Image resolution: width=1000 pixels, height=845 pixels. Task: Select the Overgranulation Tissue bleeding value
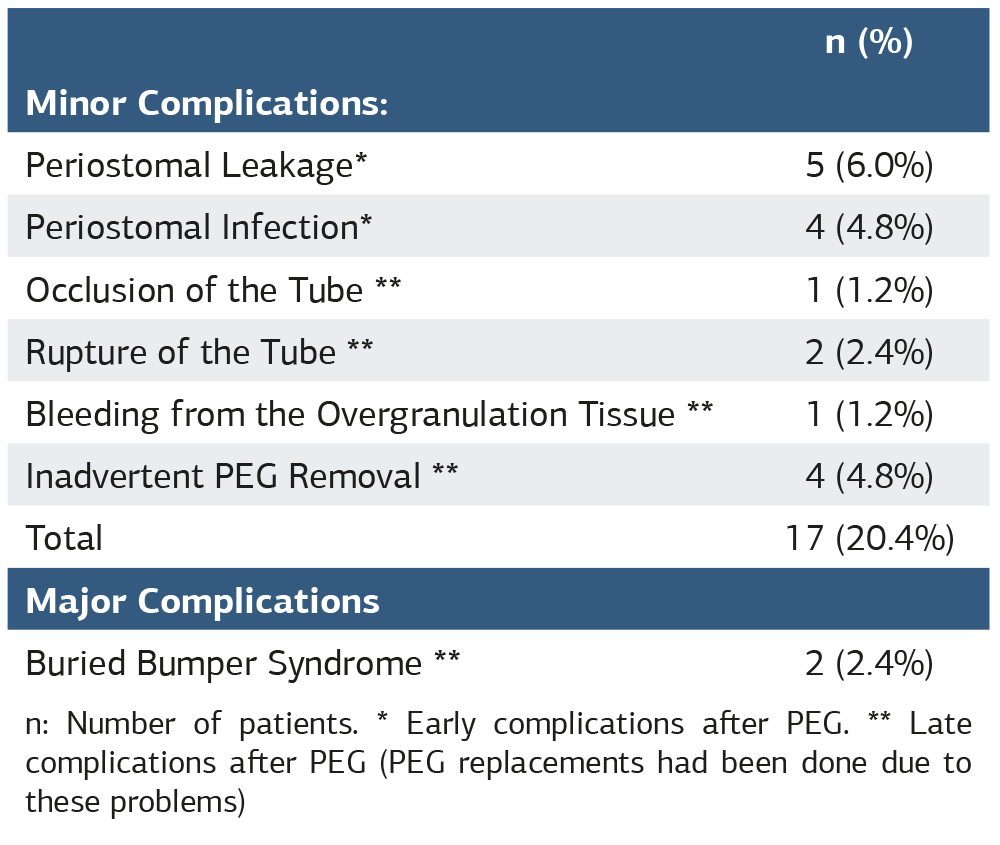point(868,414)
